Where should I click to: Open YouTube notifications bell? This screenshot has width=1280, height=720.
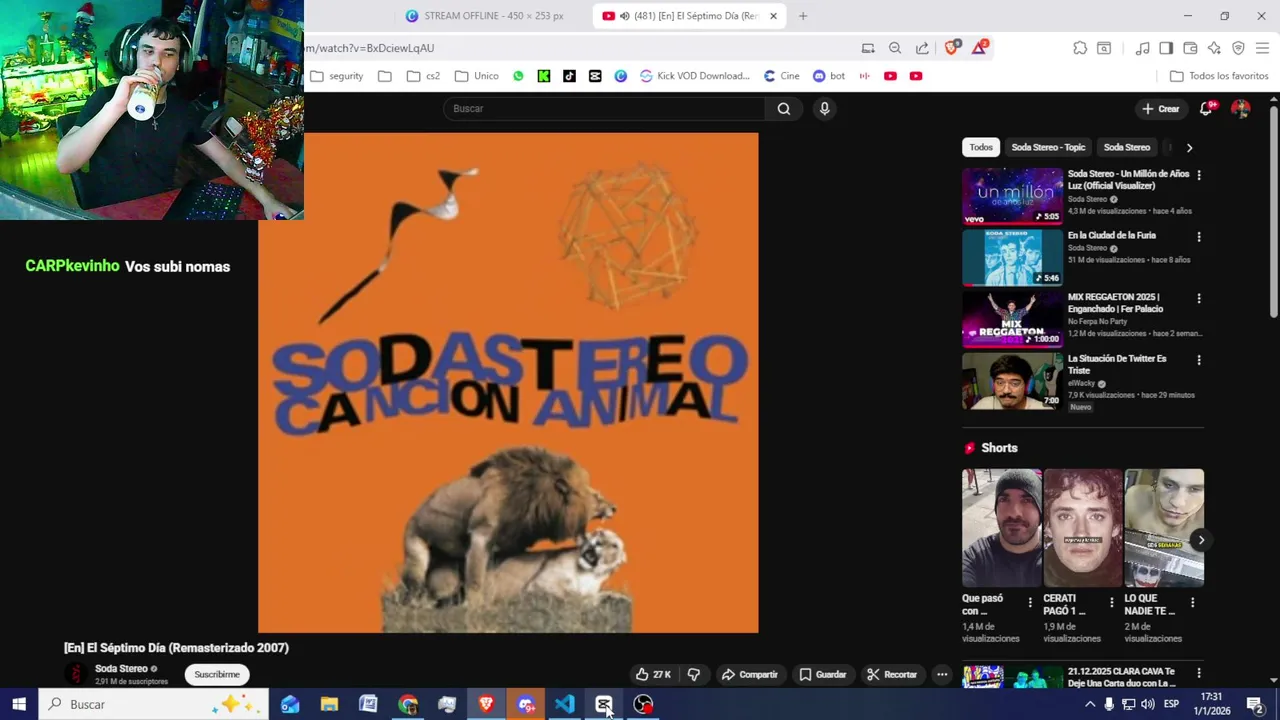click(1206, 109)
